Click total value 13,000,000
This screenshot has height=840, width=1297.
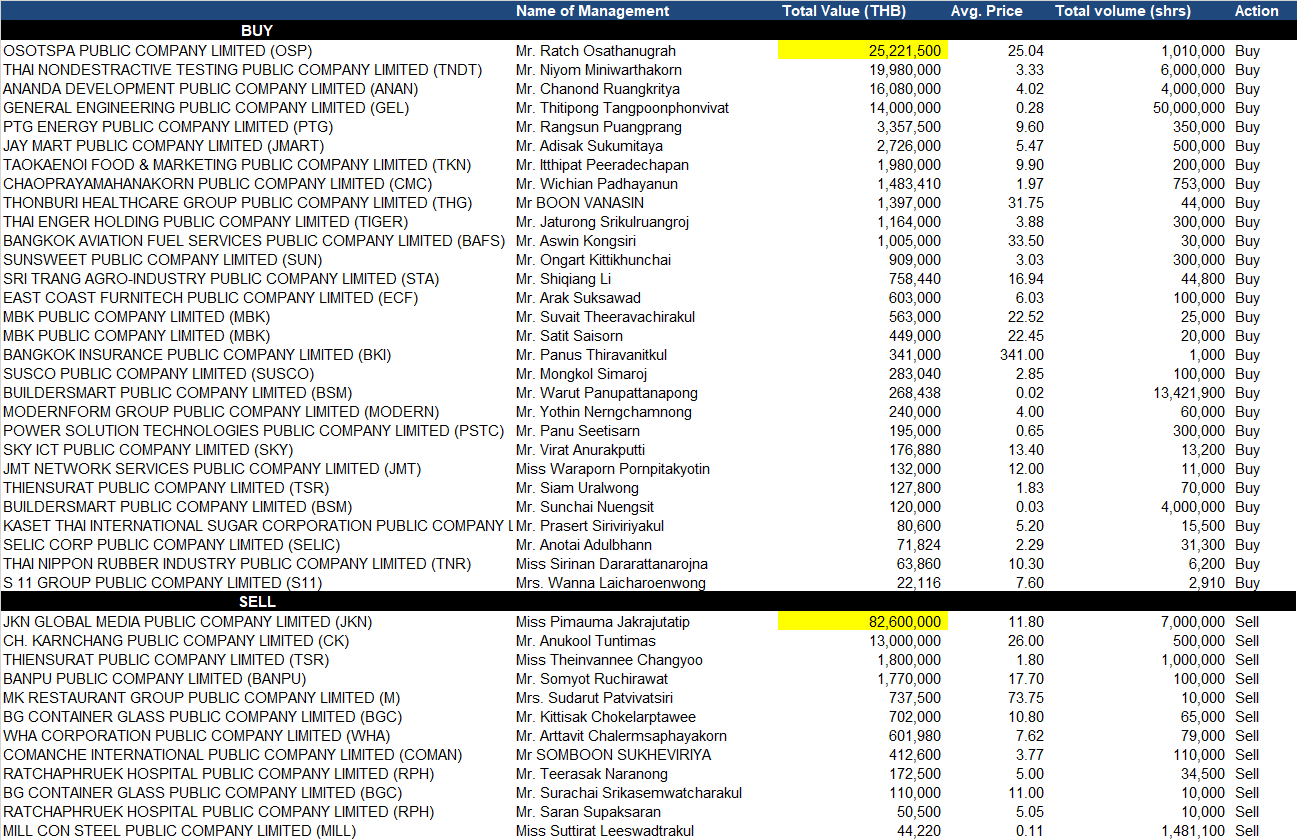[x=905, y=641]
